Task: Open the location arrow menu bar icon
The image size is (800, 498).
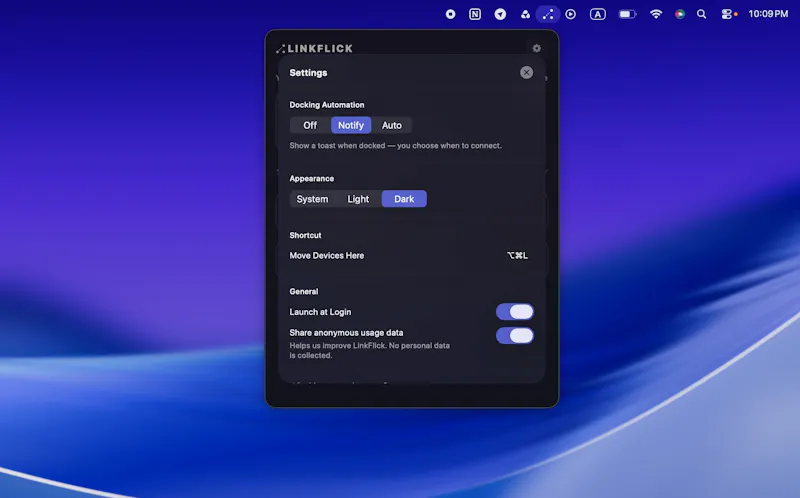Action: (x=500, y=14)
